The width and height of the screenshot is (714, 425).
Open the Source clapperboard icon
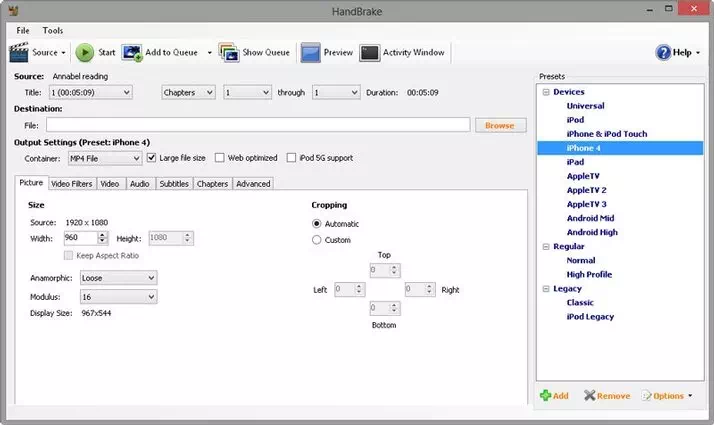click(19, 52)
